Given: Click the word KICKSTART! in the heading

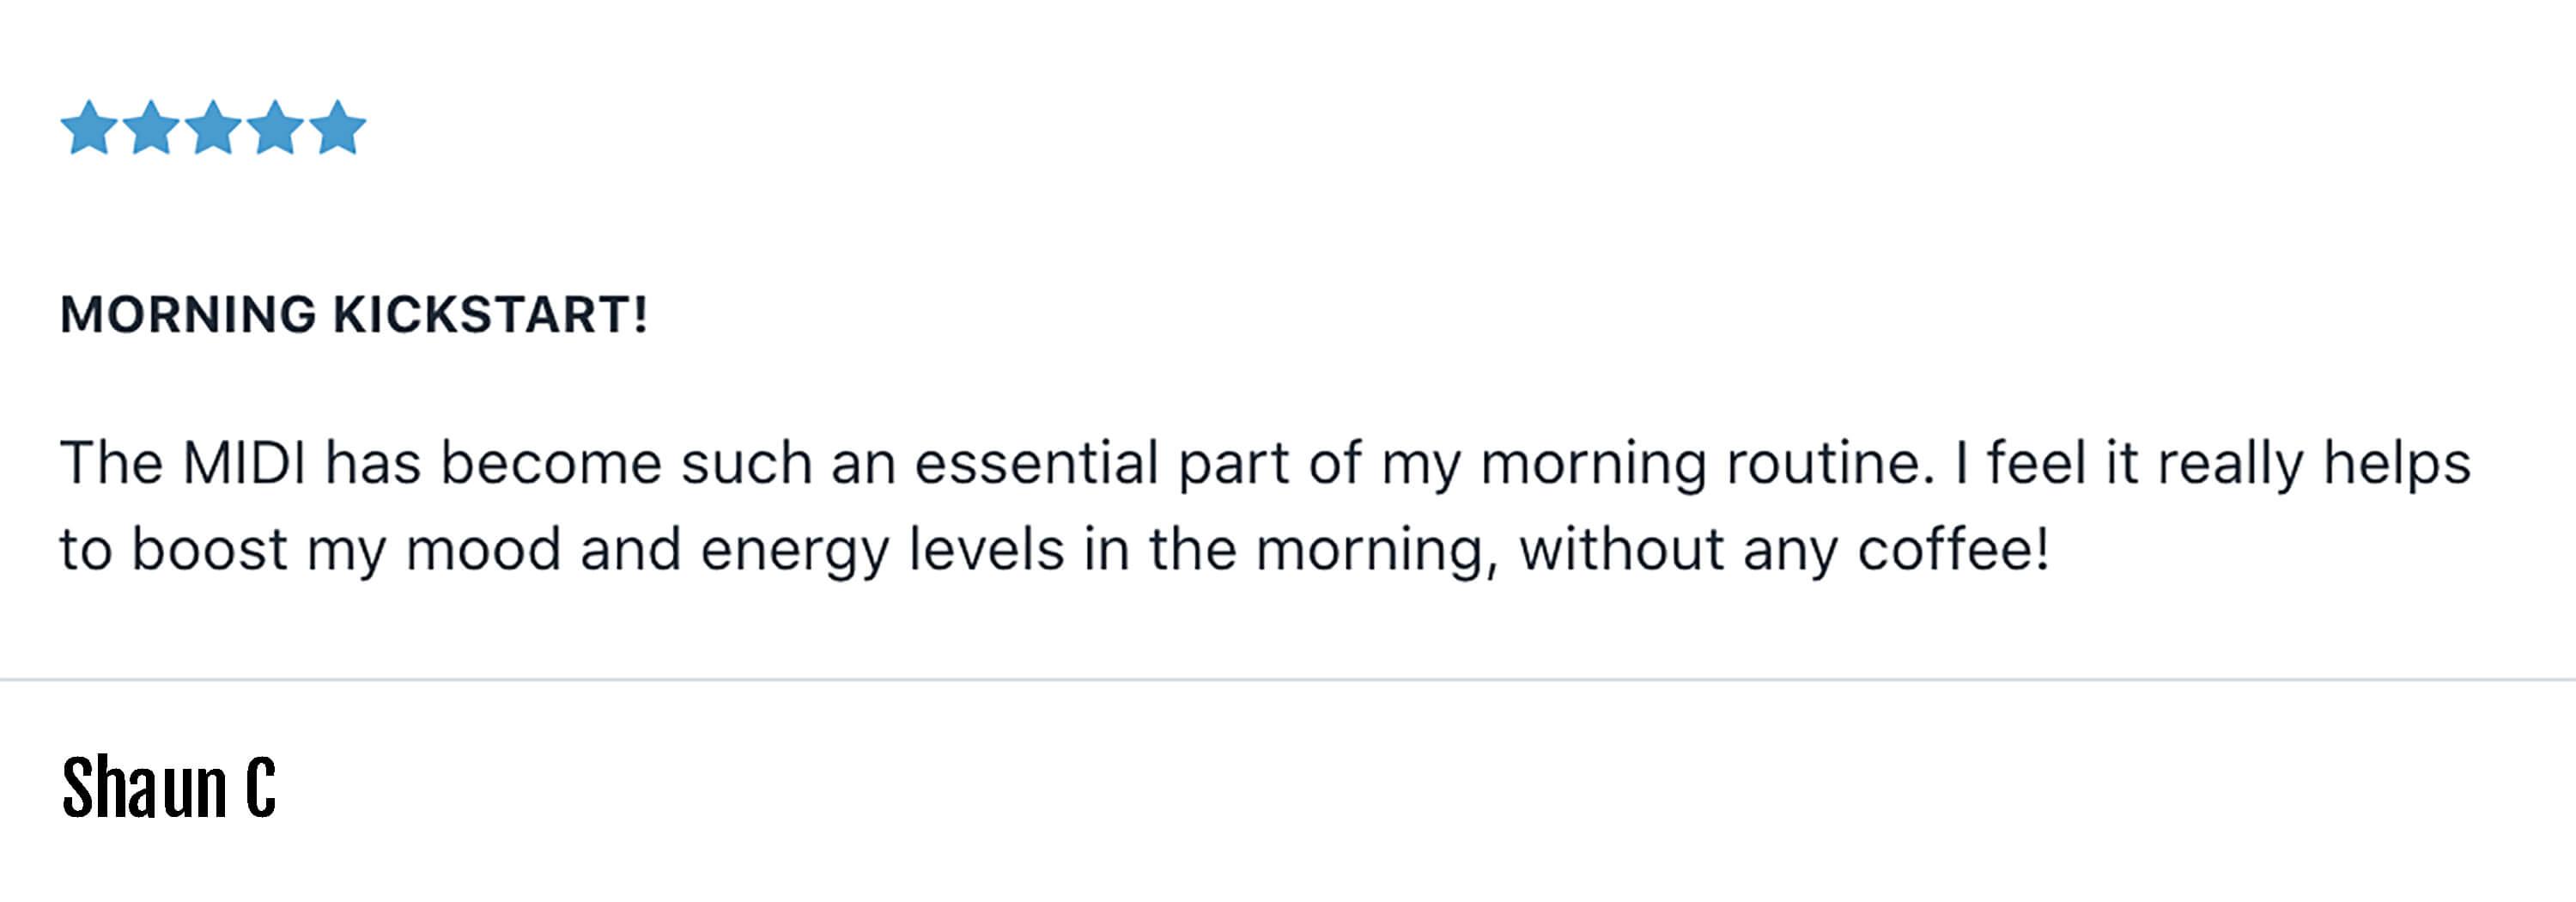Looking at the screenshot, I should [x=490, y=314].
